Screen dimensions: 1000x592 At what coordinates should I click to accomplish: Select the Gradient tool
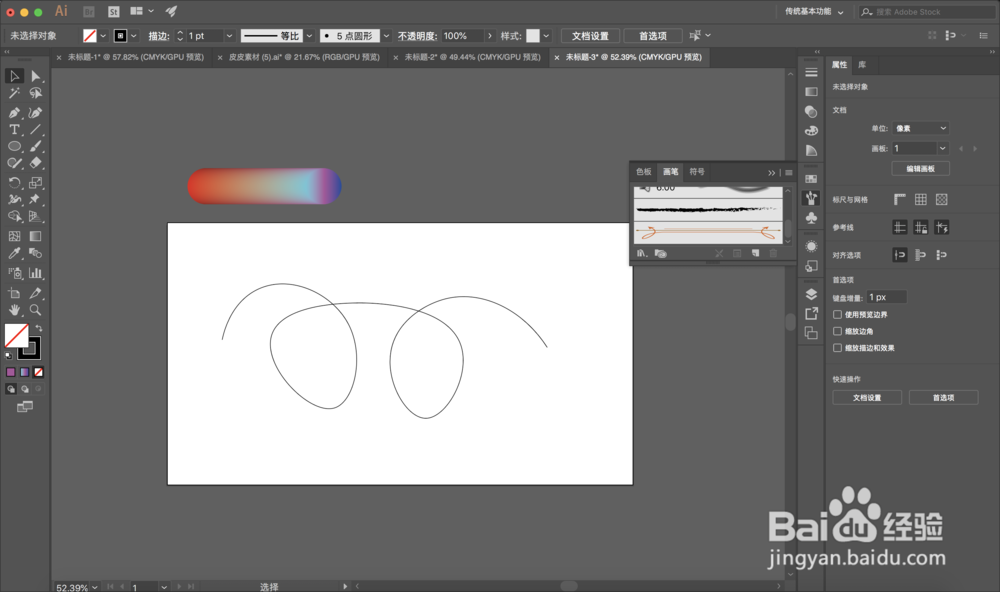(36, 236)
